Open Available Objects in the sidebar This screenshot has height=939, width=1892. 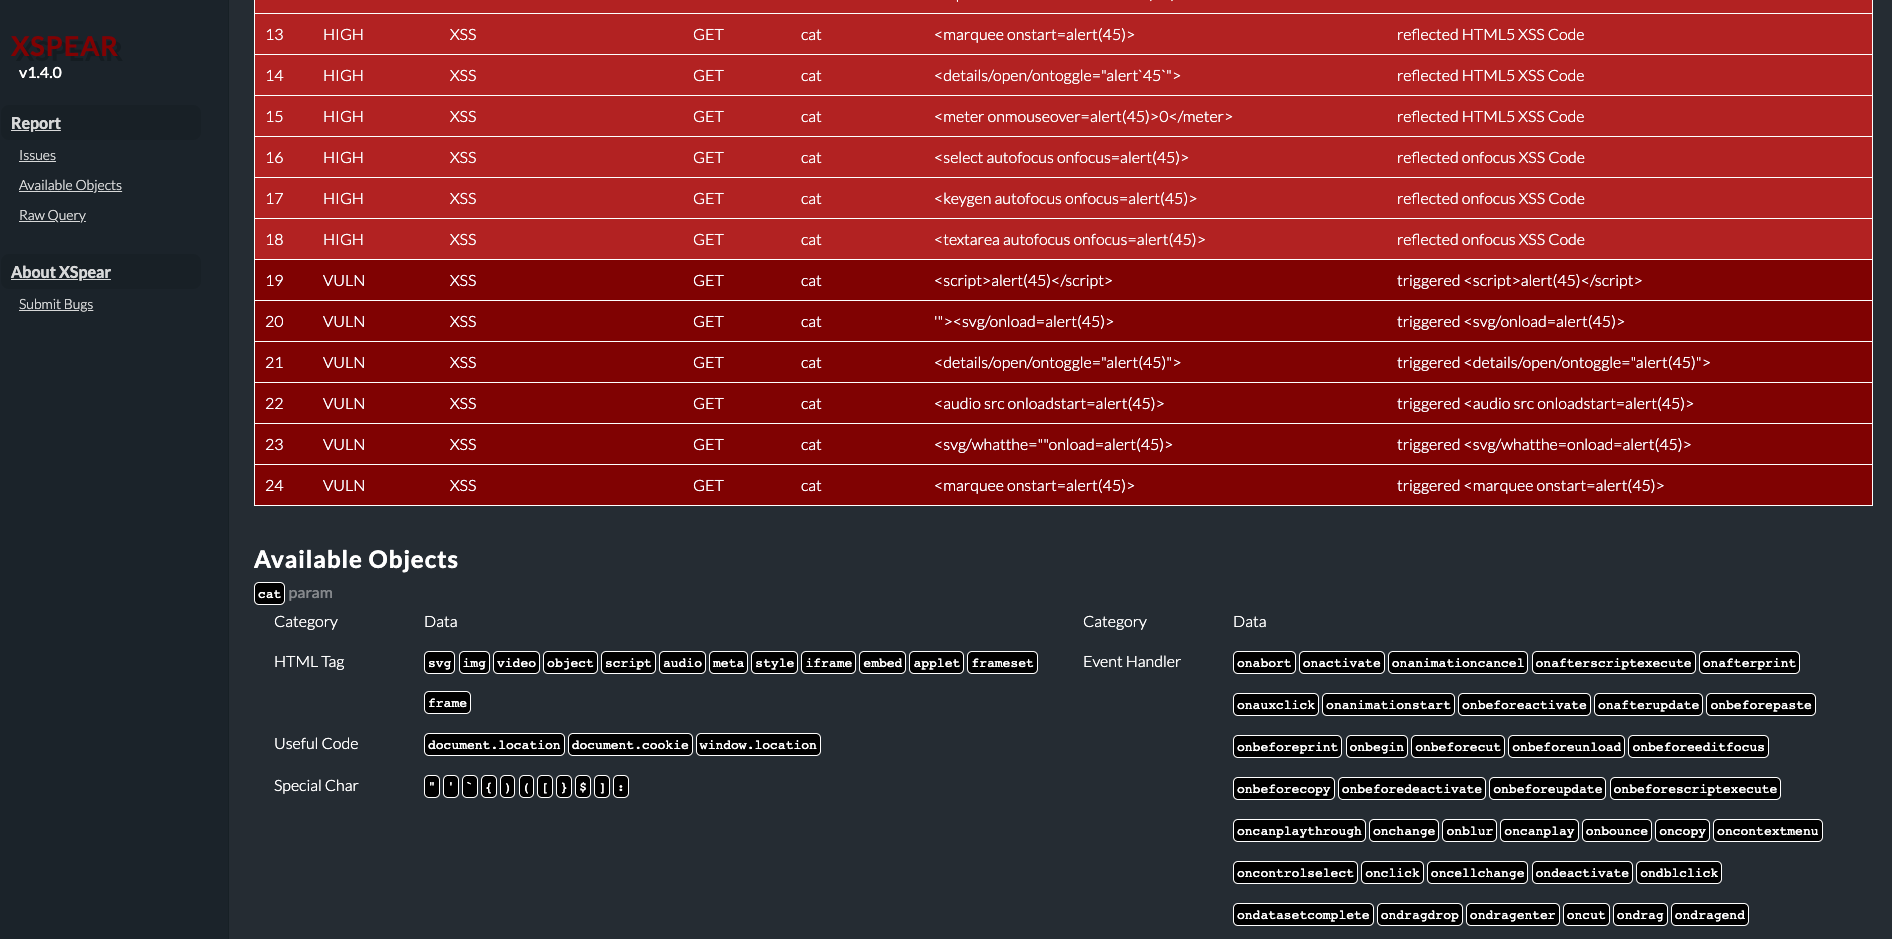[x=70, y=185]
